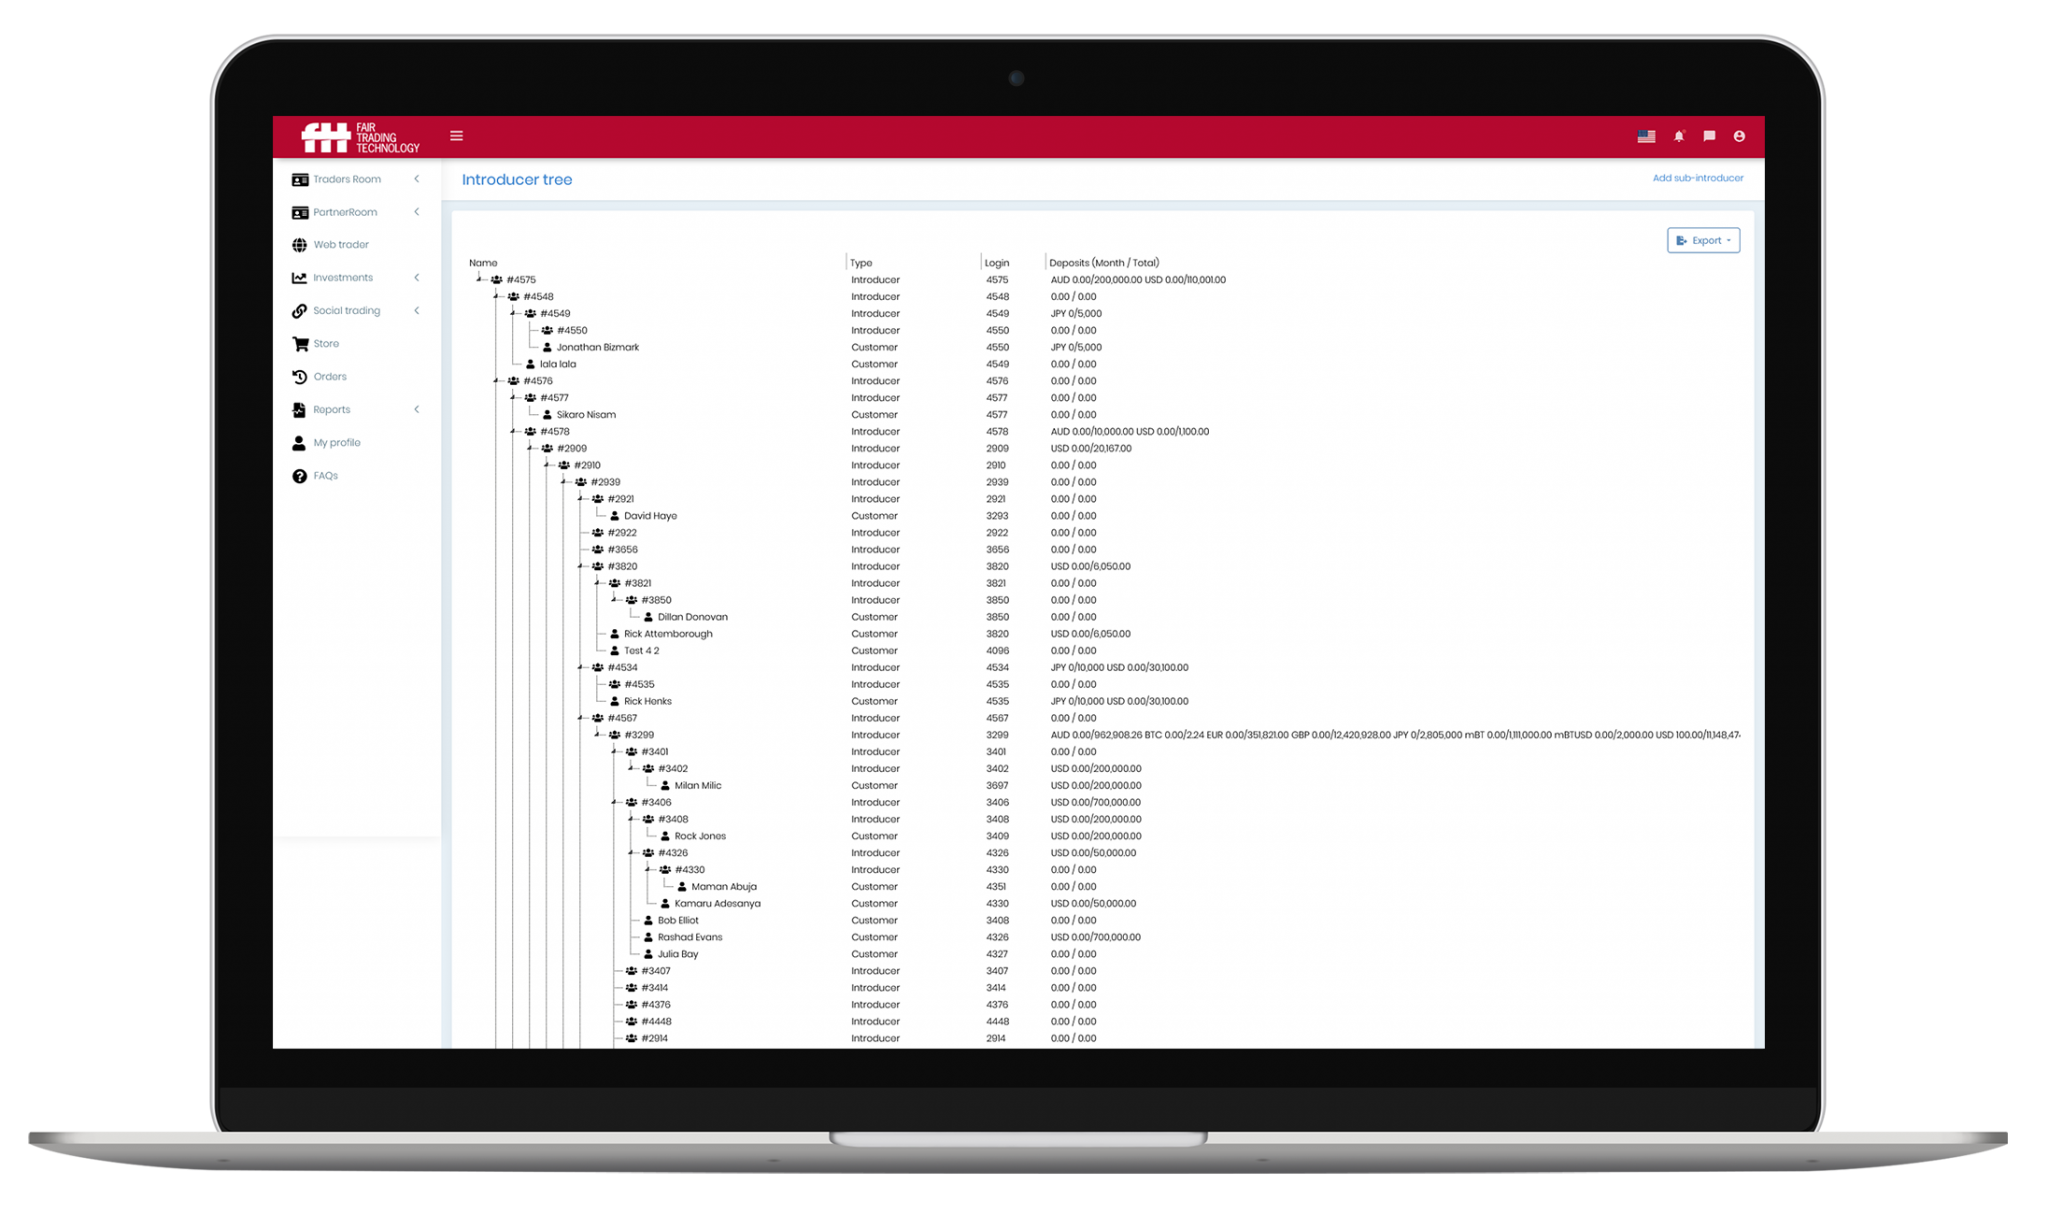Collapse the #4578 introducer branch

[x=509, y=431]
